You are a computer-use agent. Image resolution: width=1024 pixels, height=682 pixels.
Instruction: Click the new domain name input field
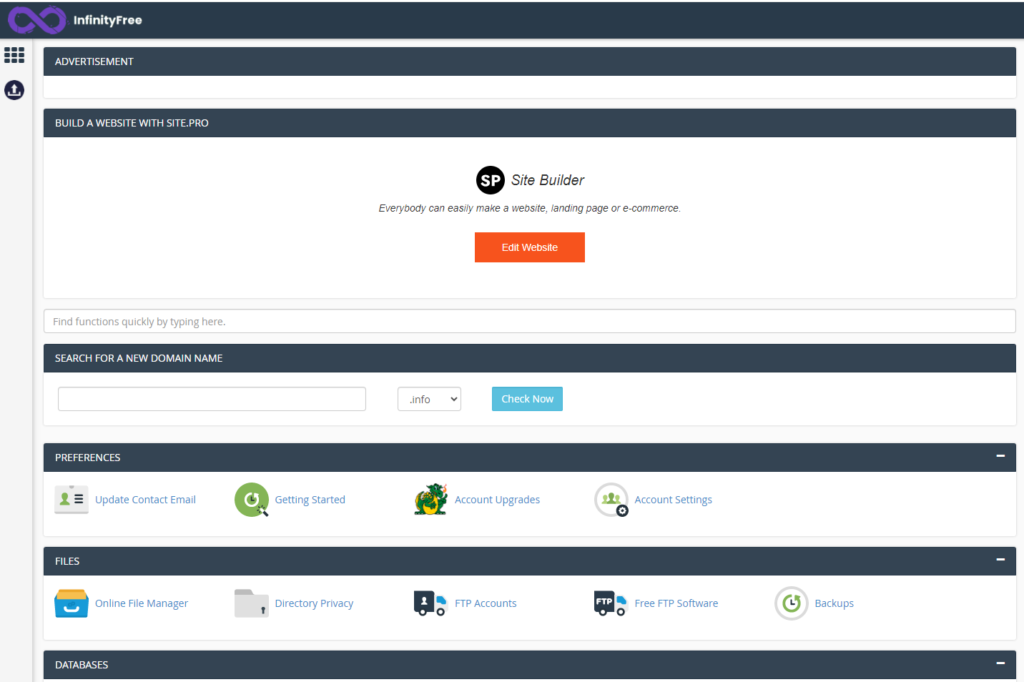pyautogui.click(x=212, y=399)
